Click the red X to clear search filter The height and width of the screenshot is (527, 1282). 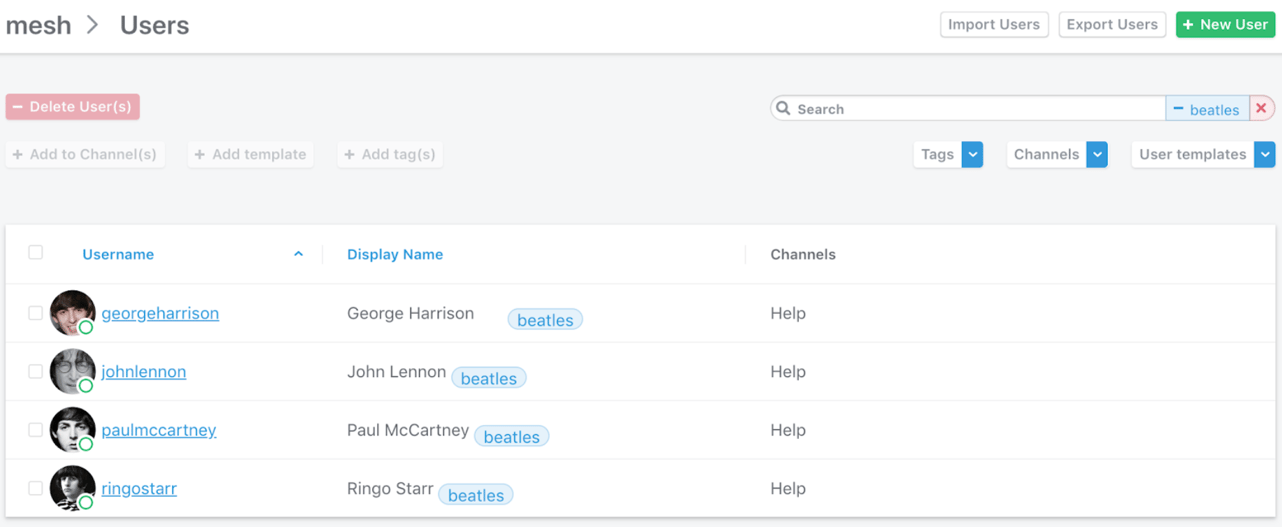(x=1261, y=109)
